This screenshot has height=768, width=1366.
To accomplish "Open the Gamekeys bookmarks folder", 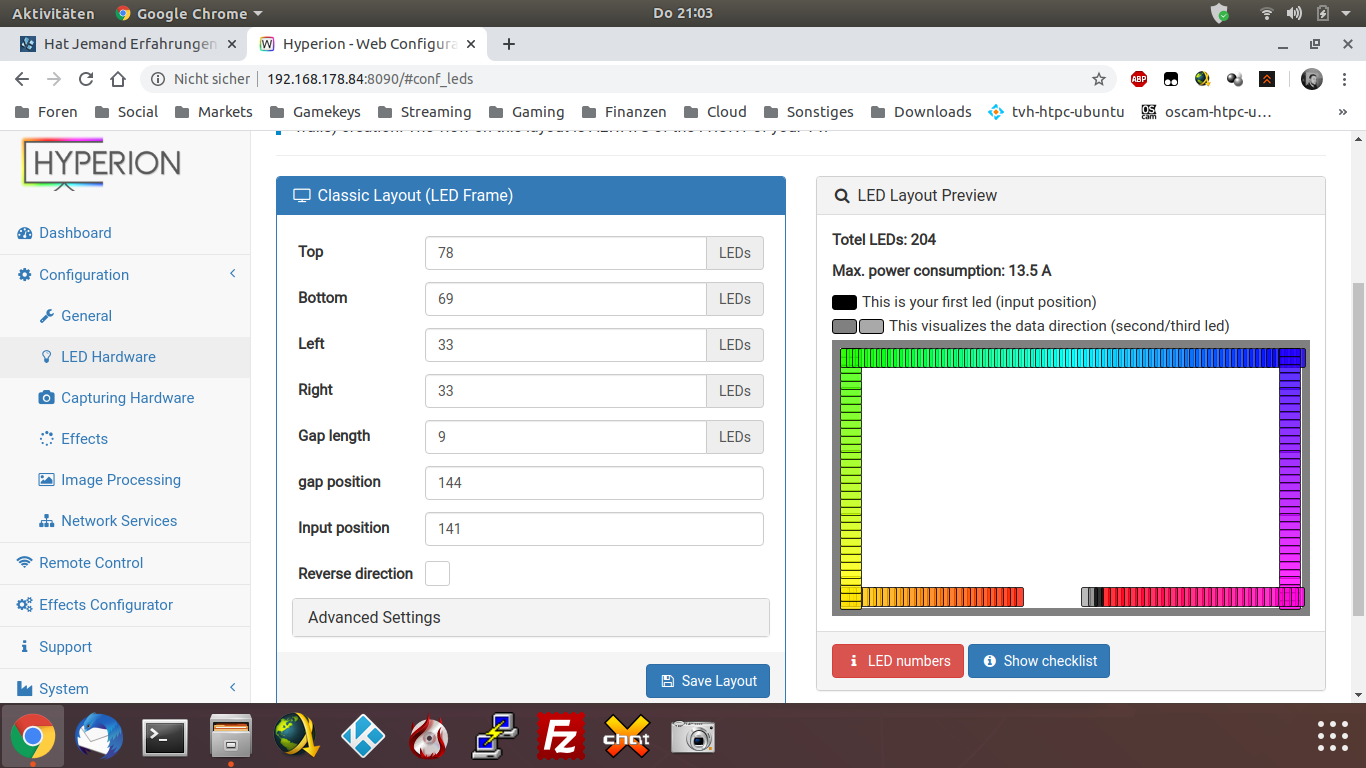I will click(x=315, y=112).
